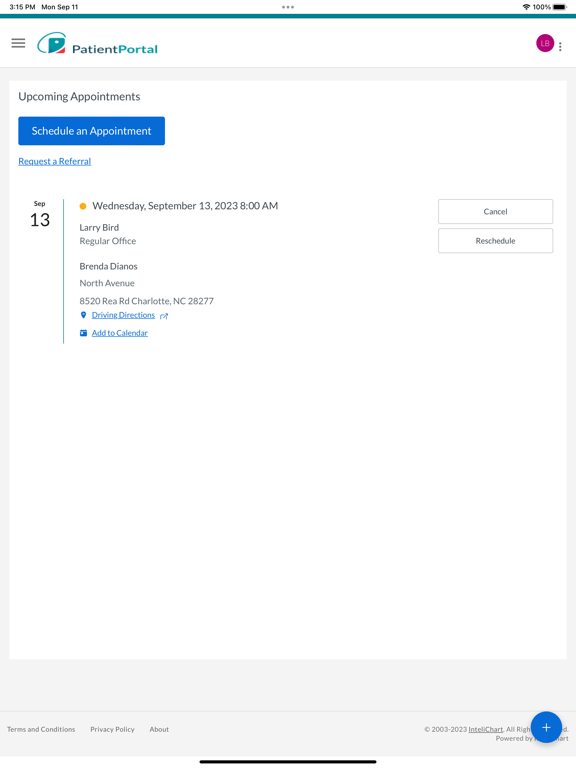Image resolution: width=576 pixels, height=768 pixels.
Task: Click the Regular Office appointment type
Action: pos(108,241)
